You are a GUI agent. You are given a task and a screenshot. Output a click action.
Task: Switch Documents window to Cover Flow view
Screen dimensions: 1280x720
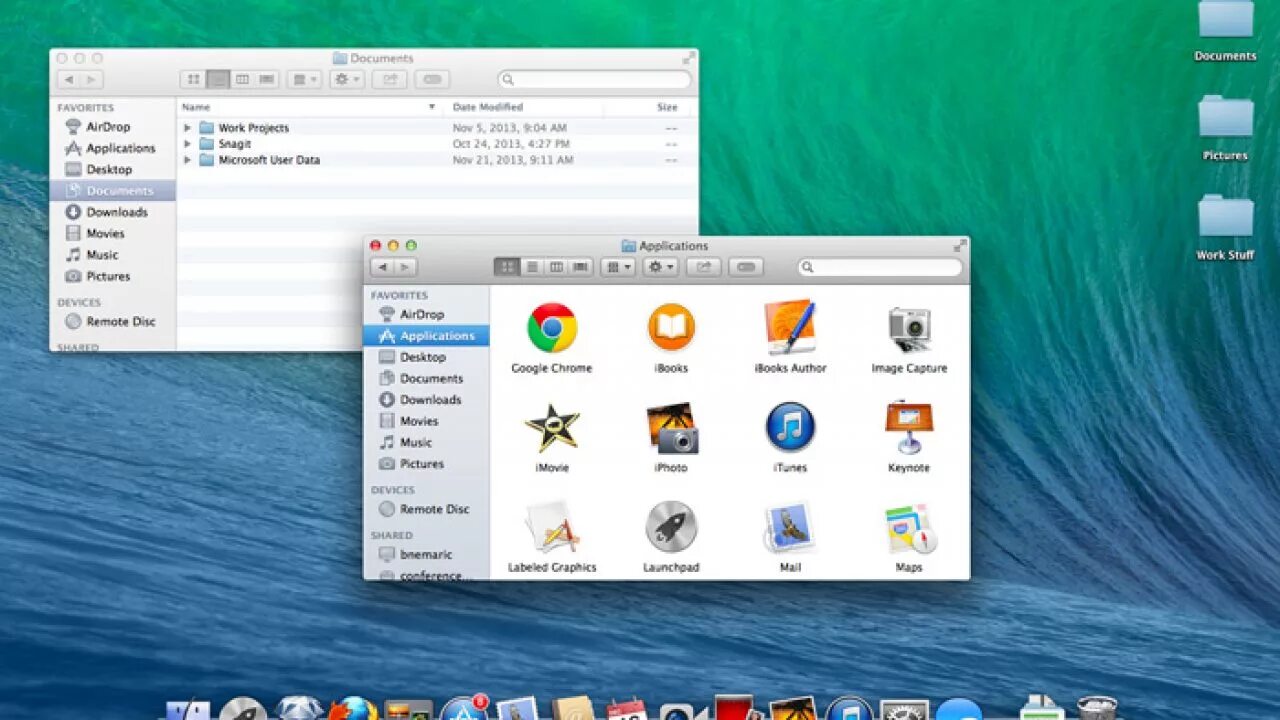(267, 79)
